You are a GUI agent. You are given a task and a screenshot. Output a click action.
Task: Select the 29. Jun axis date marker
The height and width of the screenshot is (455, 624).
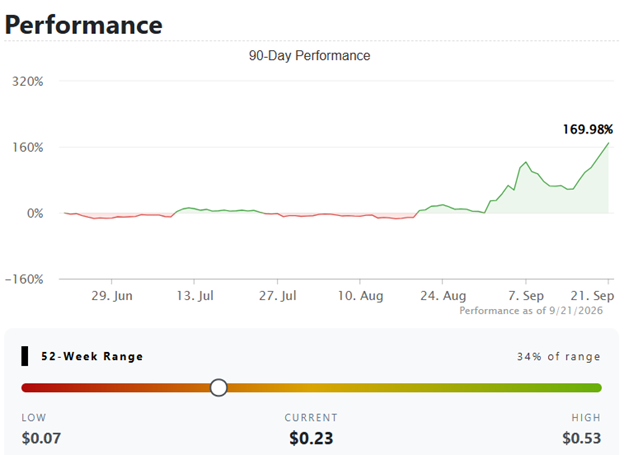click(x=112, y=296)
